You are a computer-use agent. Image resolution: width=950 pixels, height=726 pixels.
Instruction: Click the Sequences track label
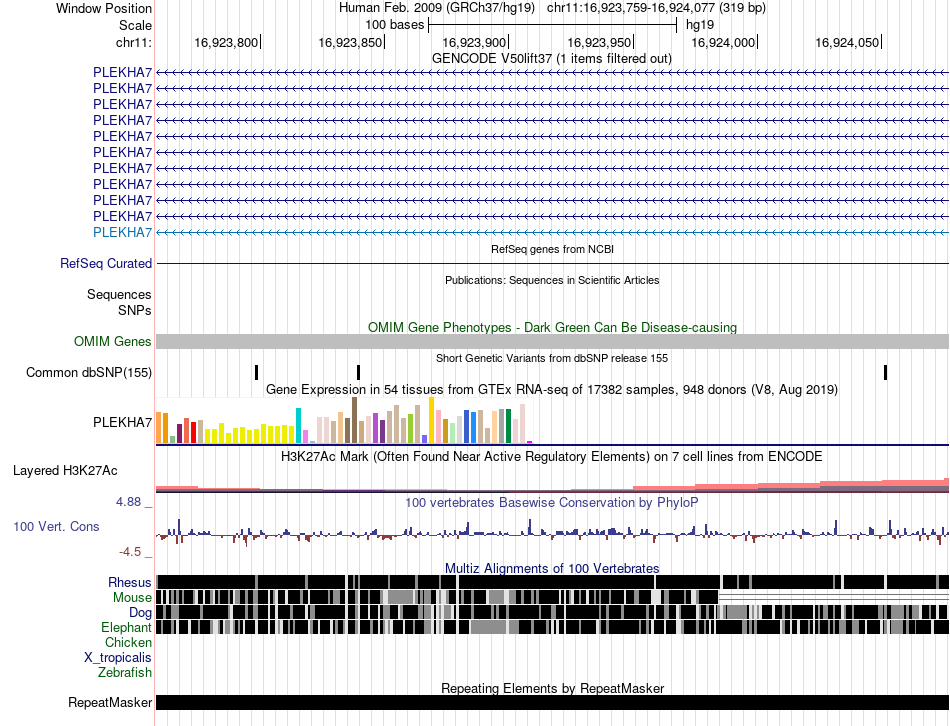119,295
